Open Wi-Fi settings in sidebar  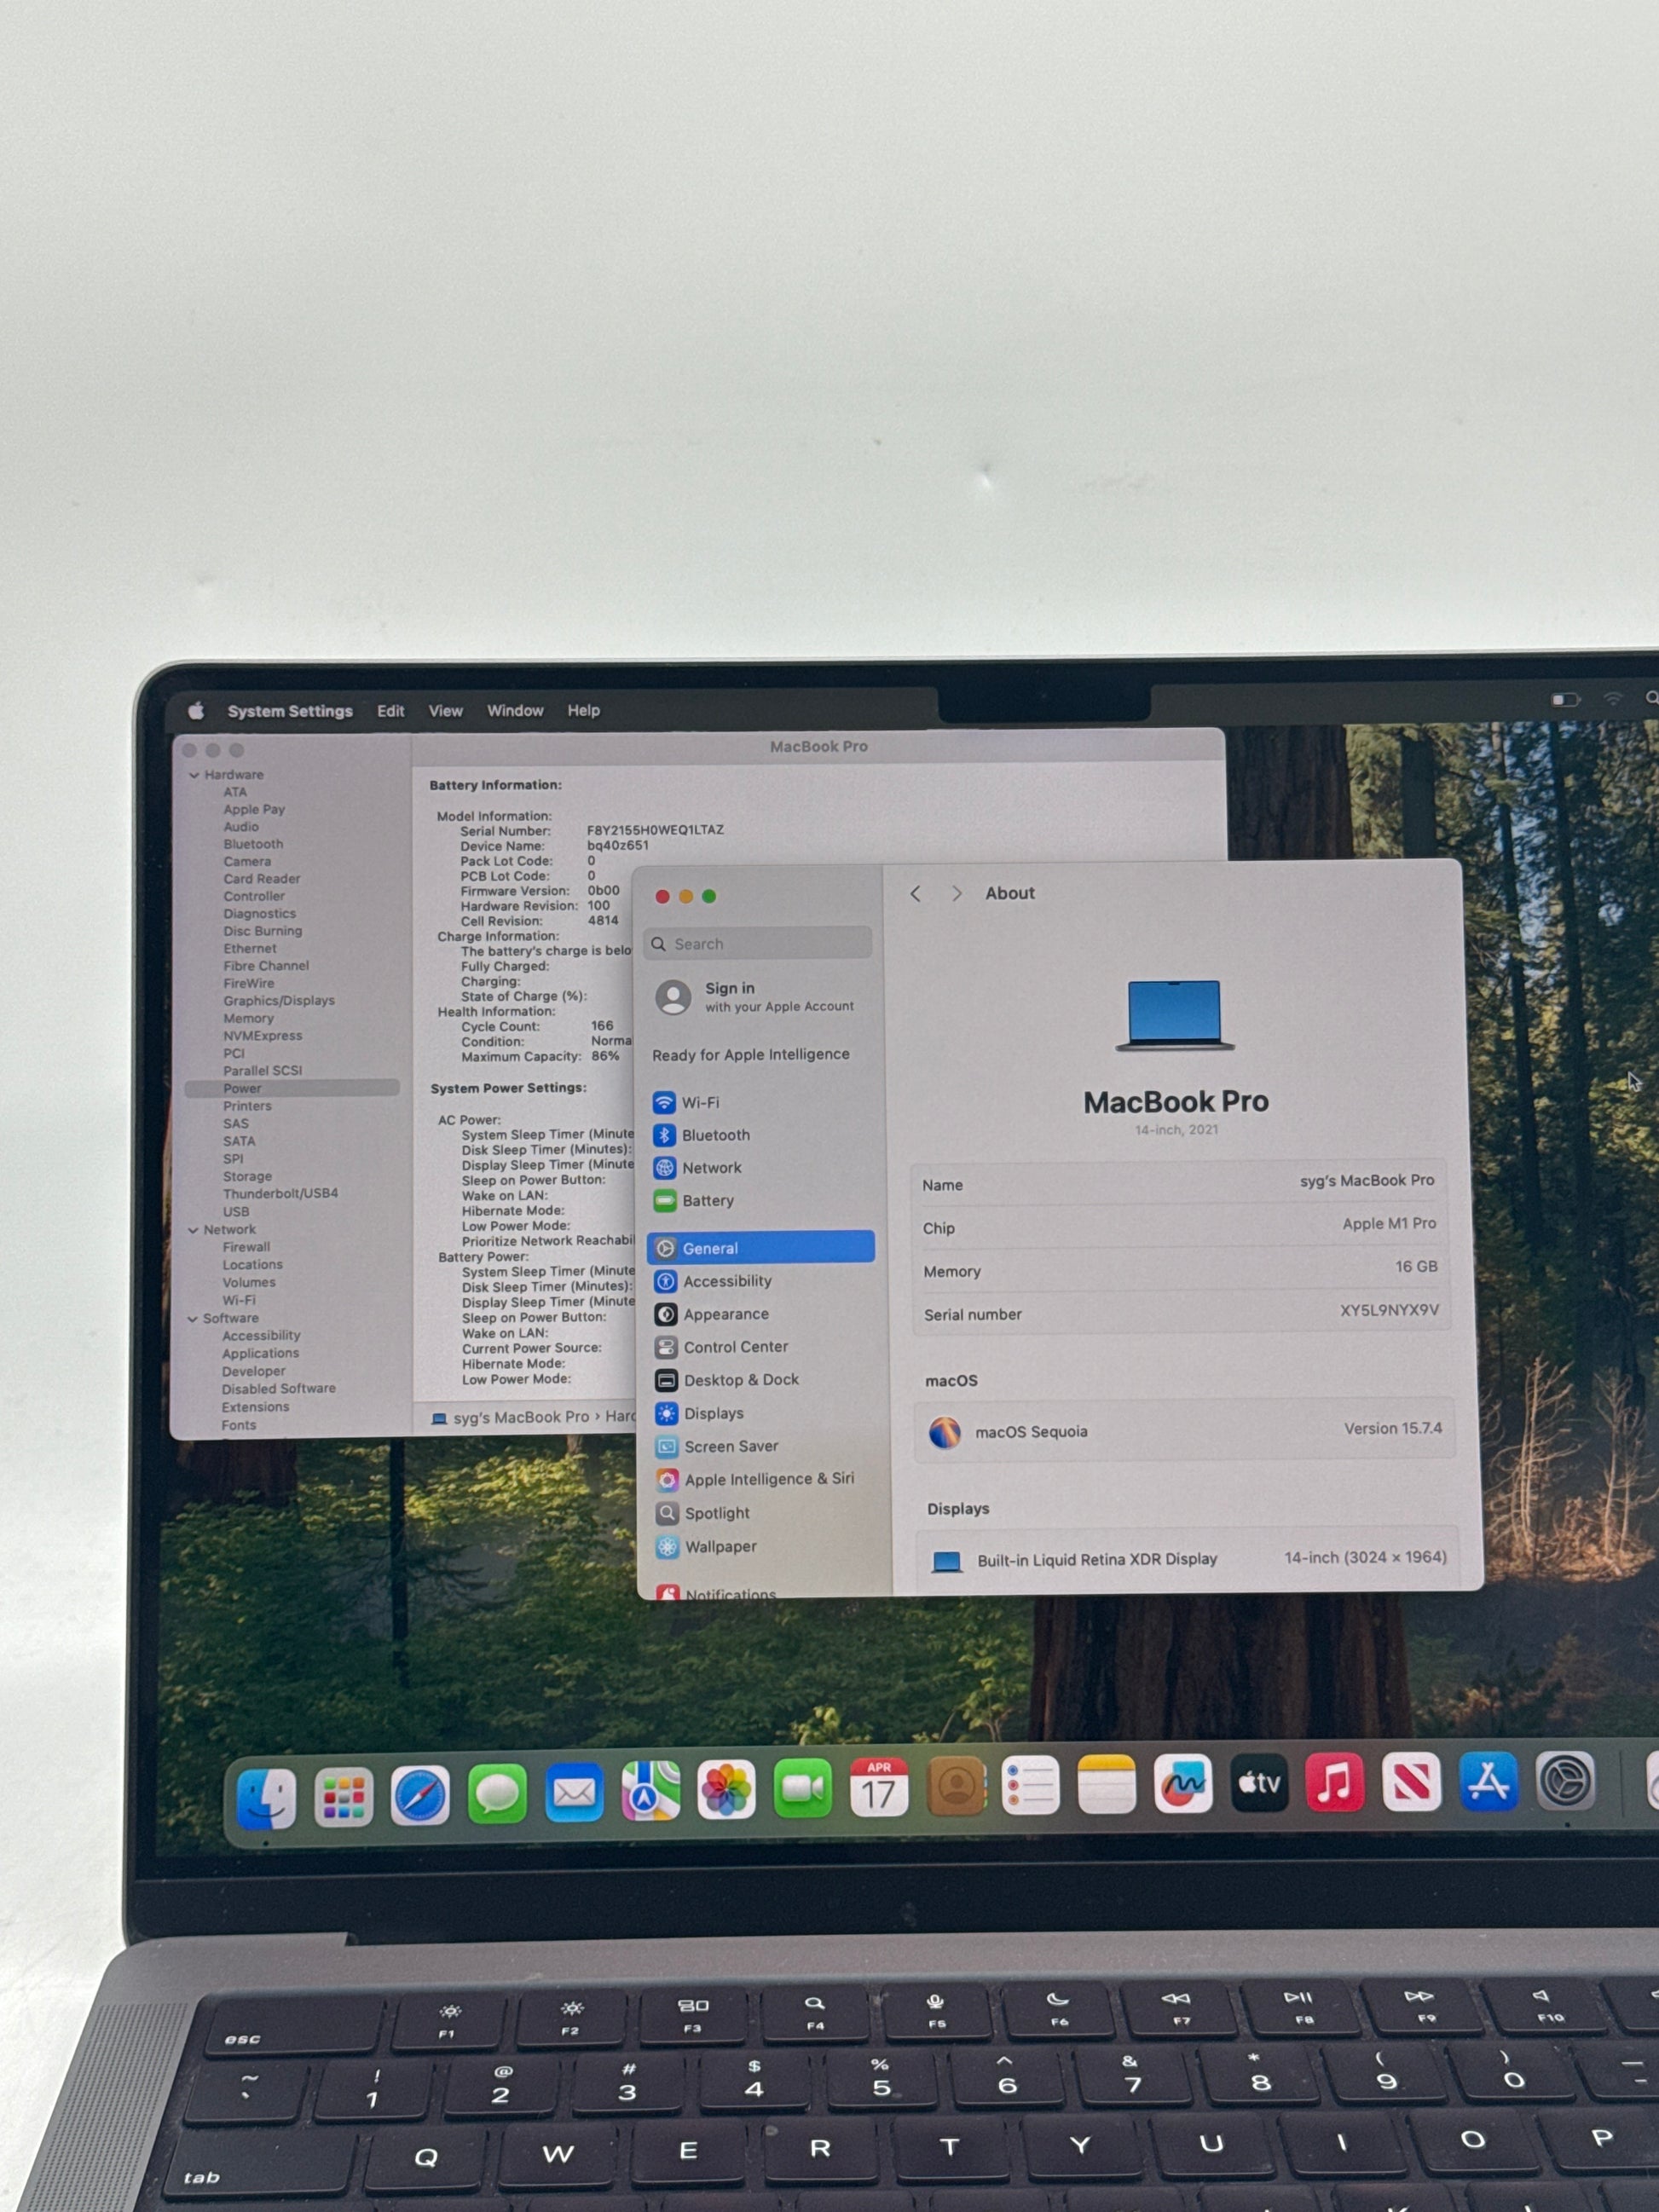(x=699, y=1103)
